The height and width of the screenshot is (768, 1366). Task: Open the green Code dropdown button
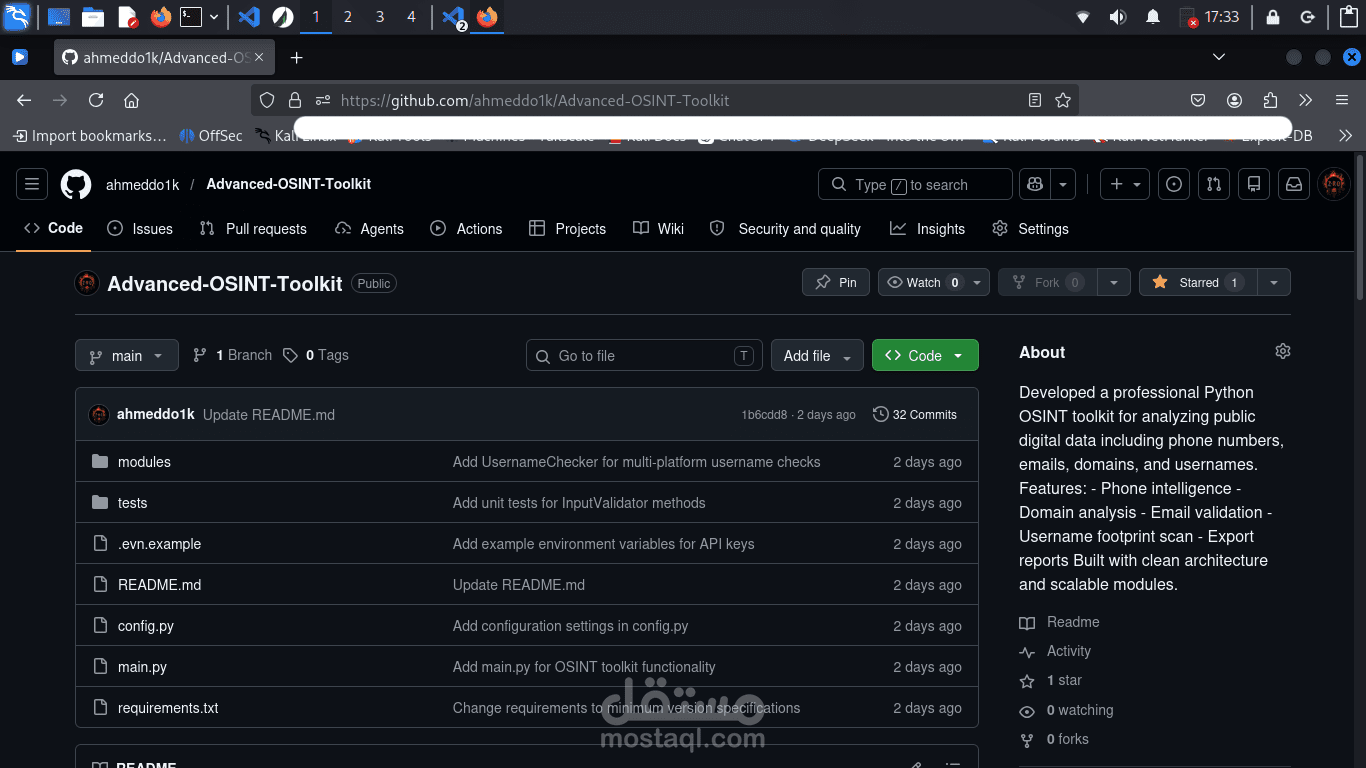pos(925,355)
